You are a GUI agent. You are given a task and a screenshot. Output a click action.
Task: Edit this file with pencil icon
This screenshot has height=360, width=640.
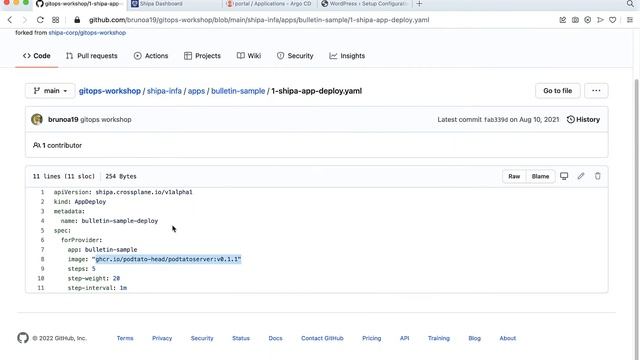coord(581,176)
